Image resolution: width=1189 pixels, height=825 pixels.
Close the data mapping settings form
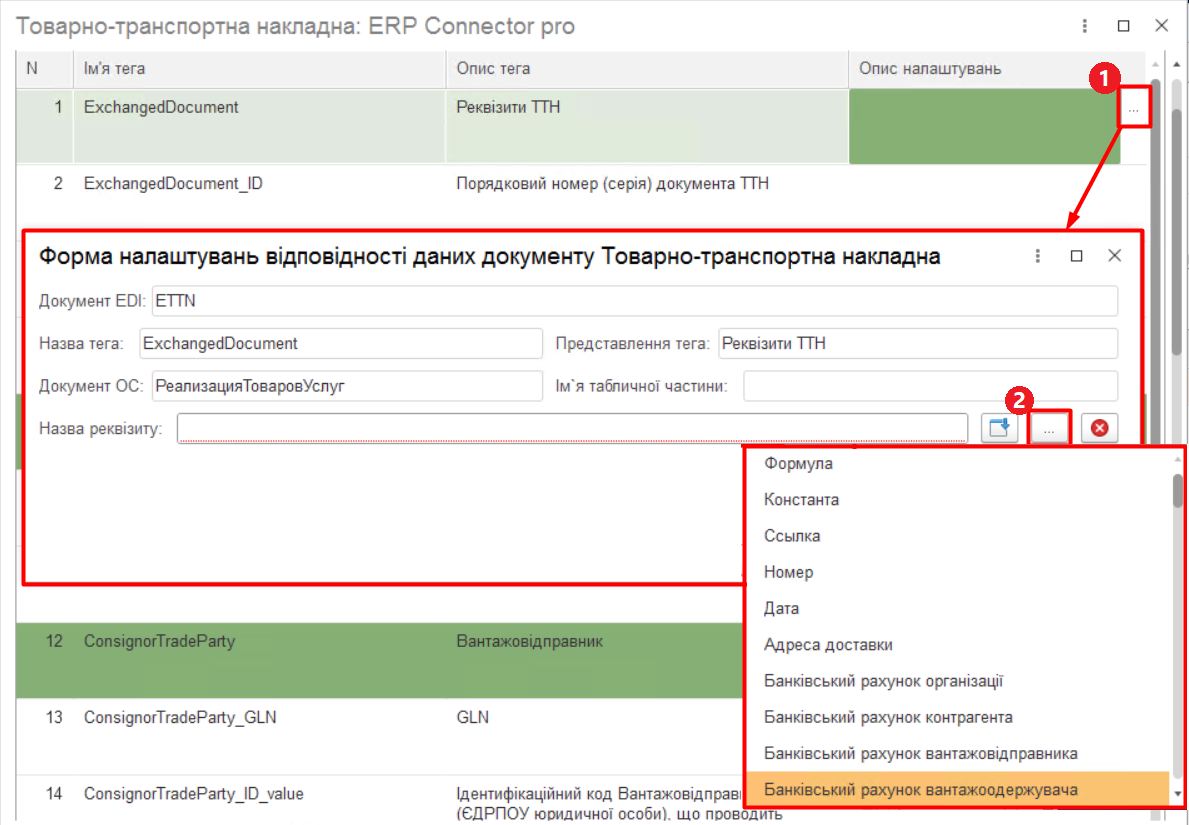point(1114,256)
